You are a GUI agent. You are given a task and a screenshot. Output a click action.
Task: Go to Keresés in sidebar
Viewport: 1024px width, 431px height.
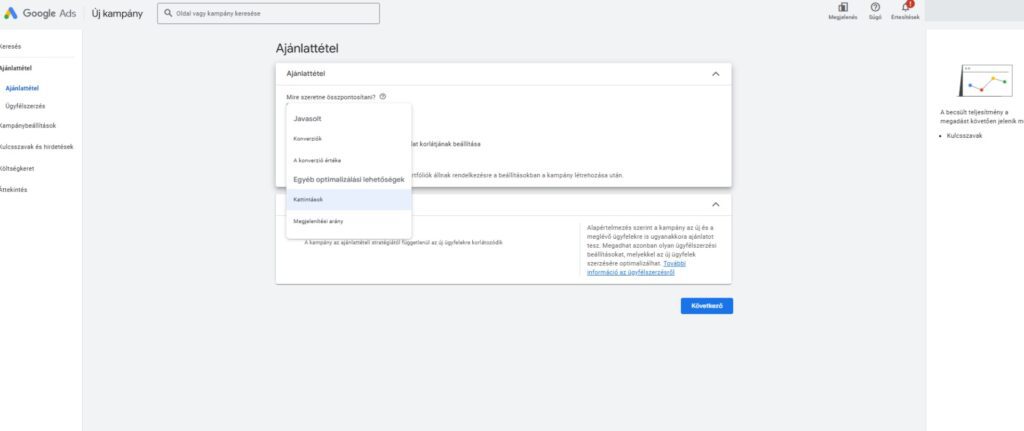(10, 47)
